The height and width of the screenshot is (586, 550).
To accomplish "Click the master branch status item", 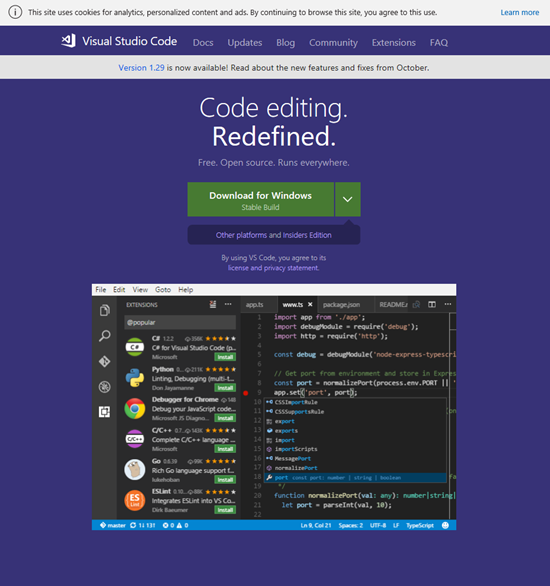I will (112, 525).
